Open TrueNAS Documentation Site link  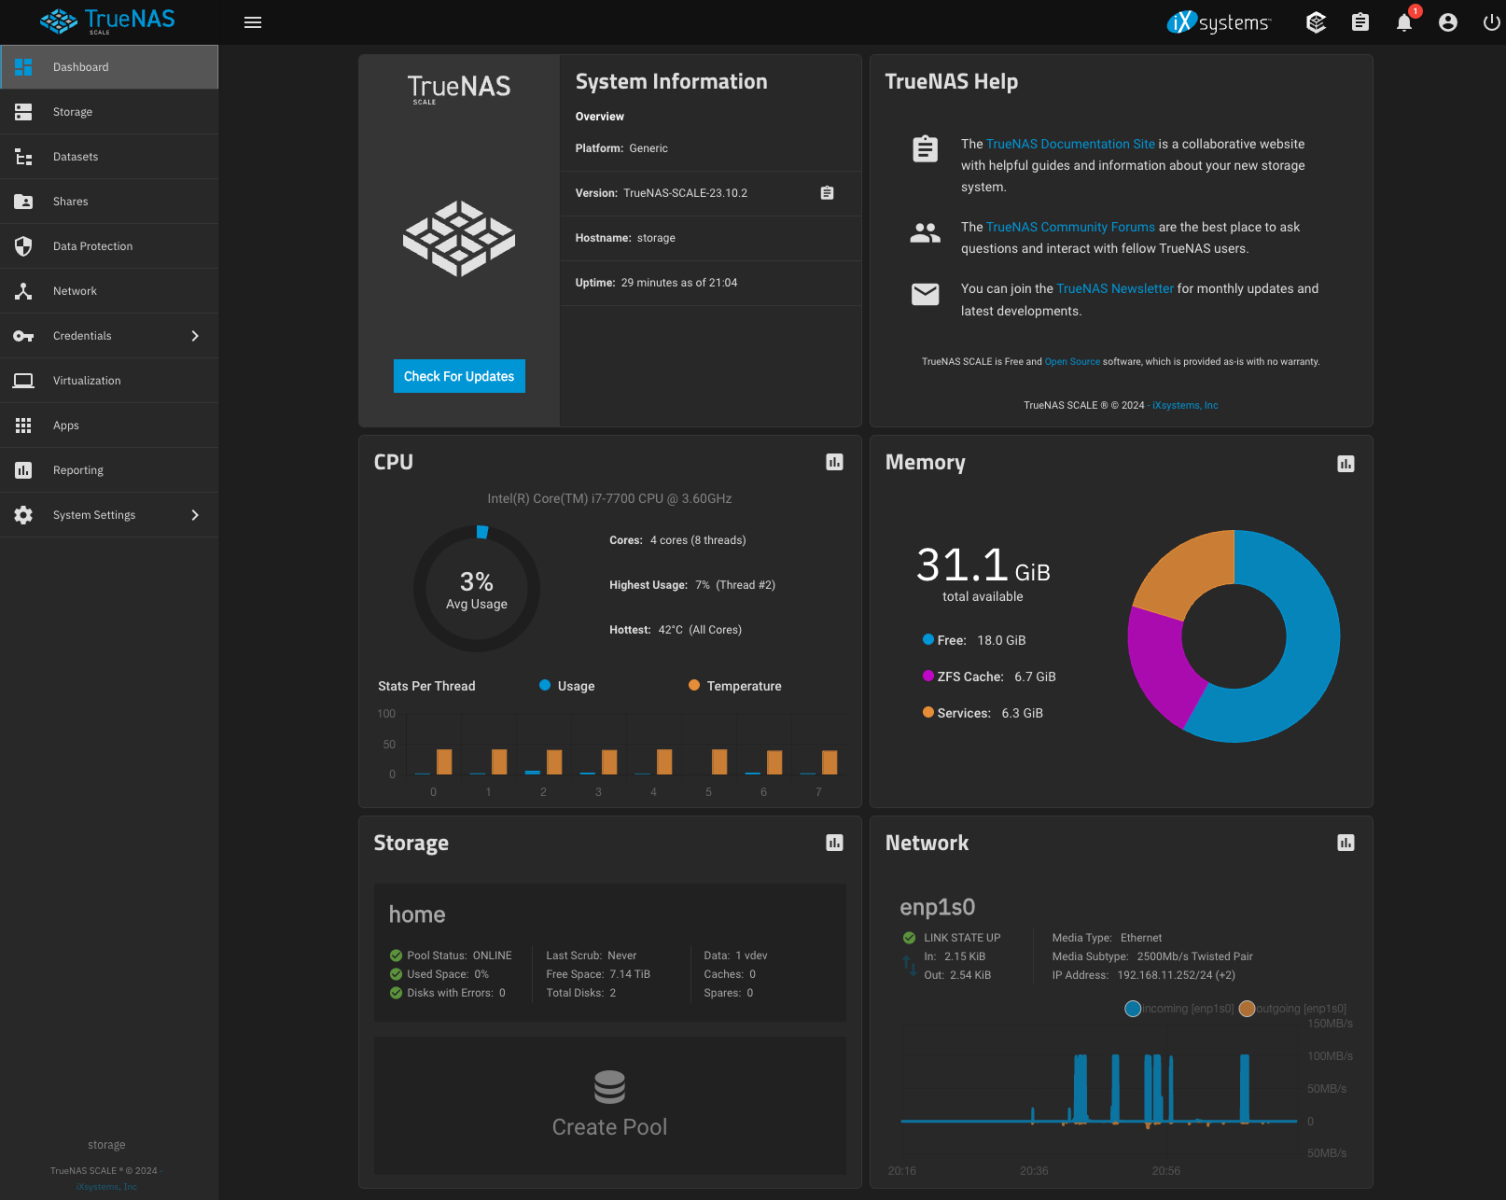pyautogui.click(x=1070, y=144)
